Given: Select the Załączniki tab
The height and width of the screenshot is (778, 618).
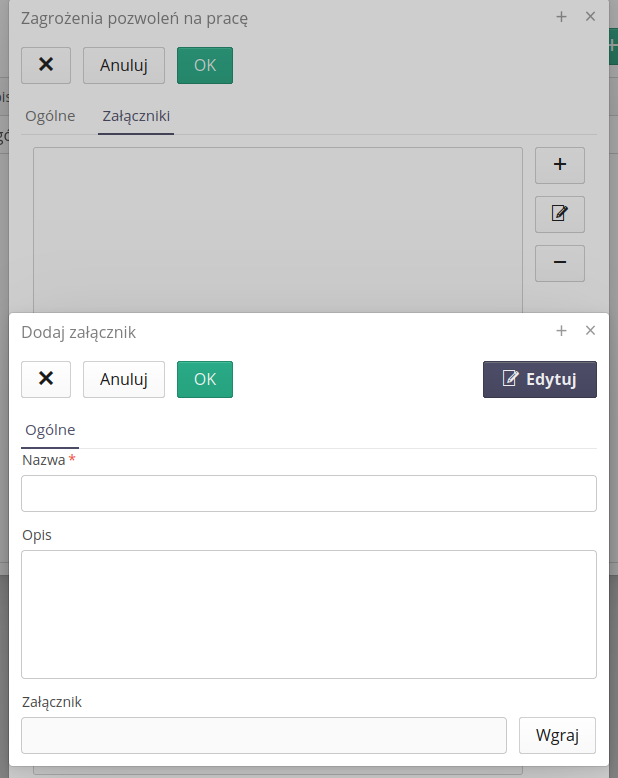Looking at the screenshot, I should tap(136, 116).
